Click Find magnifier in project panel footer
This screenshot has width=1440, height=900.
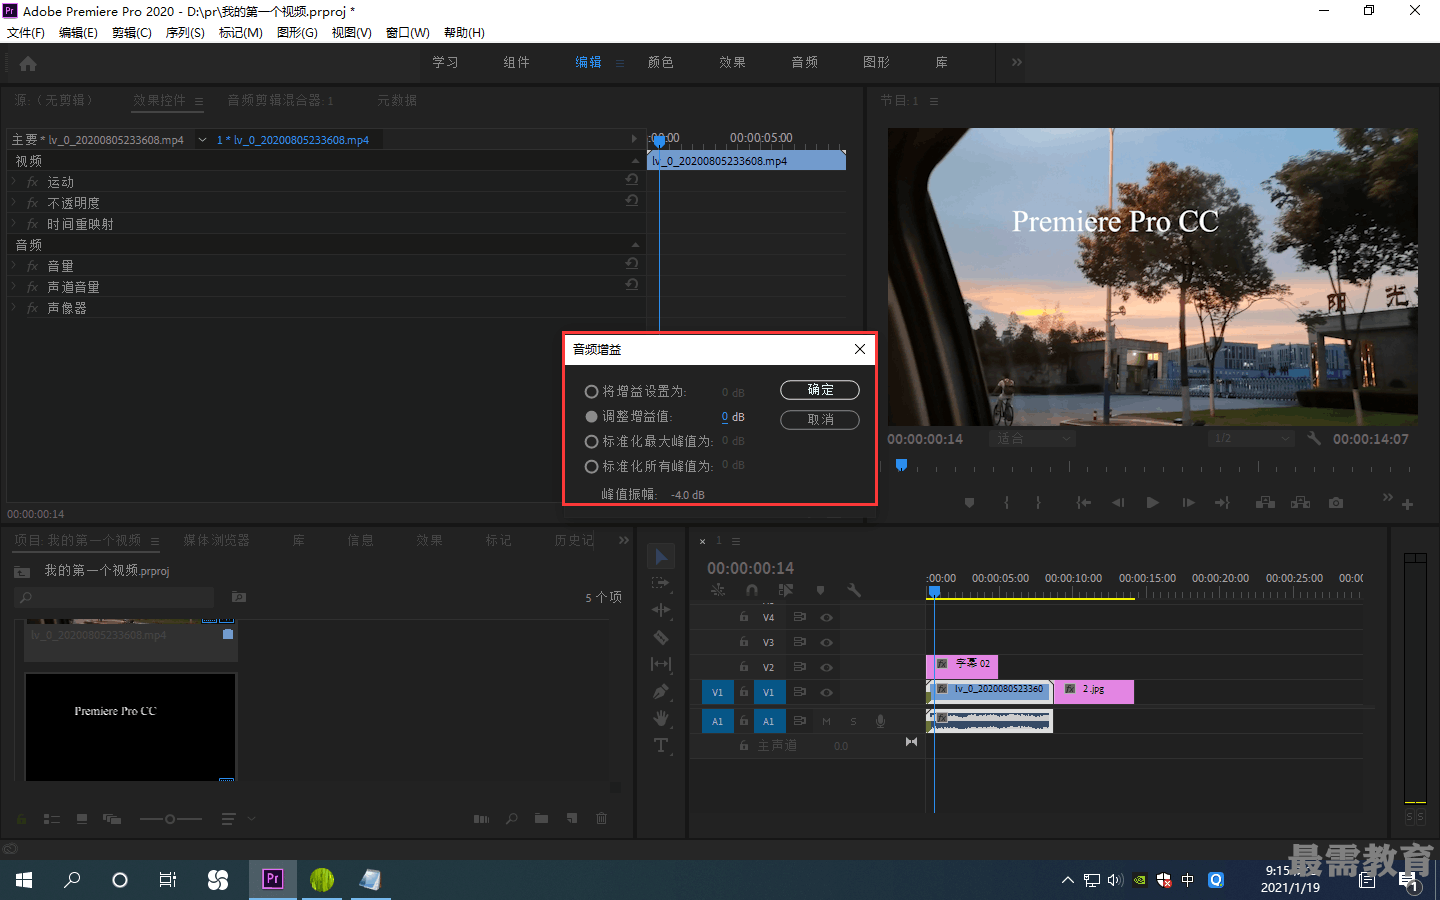click(511, 818)
